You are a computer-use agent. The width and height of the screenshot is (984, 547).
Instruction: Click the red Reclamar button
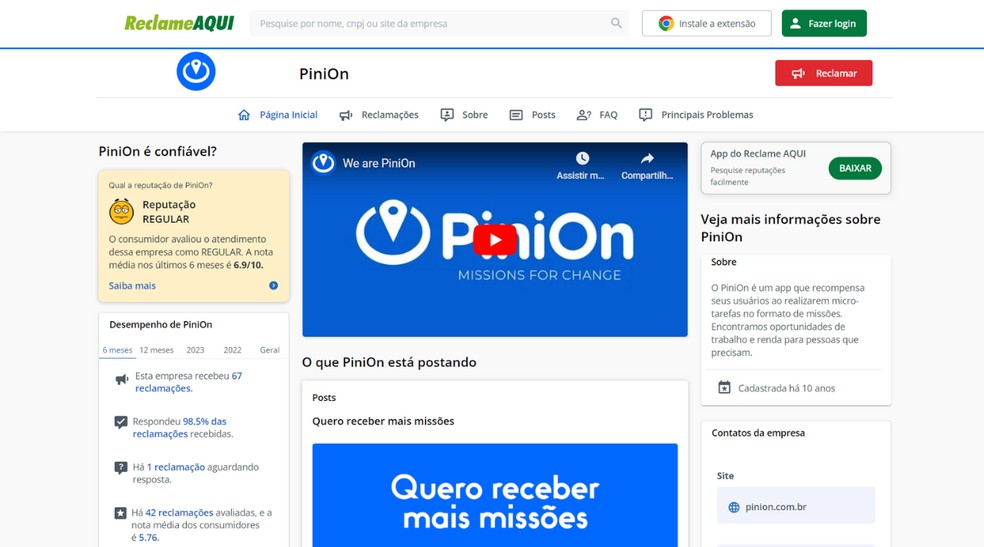823,73
